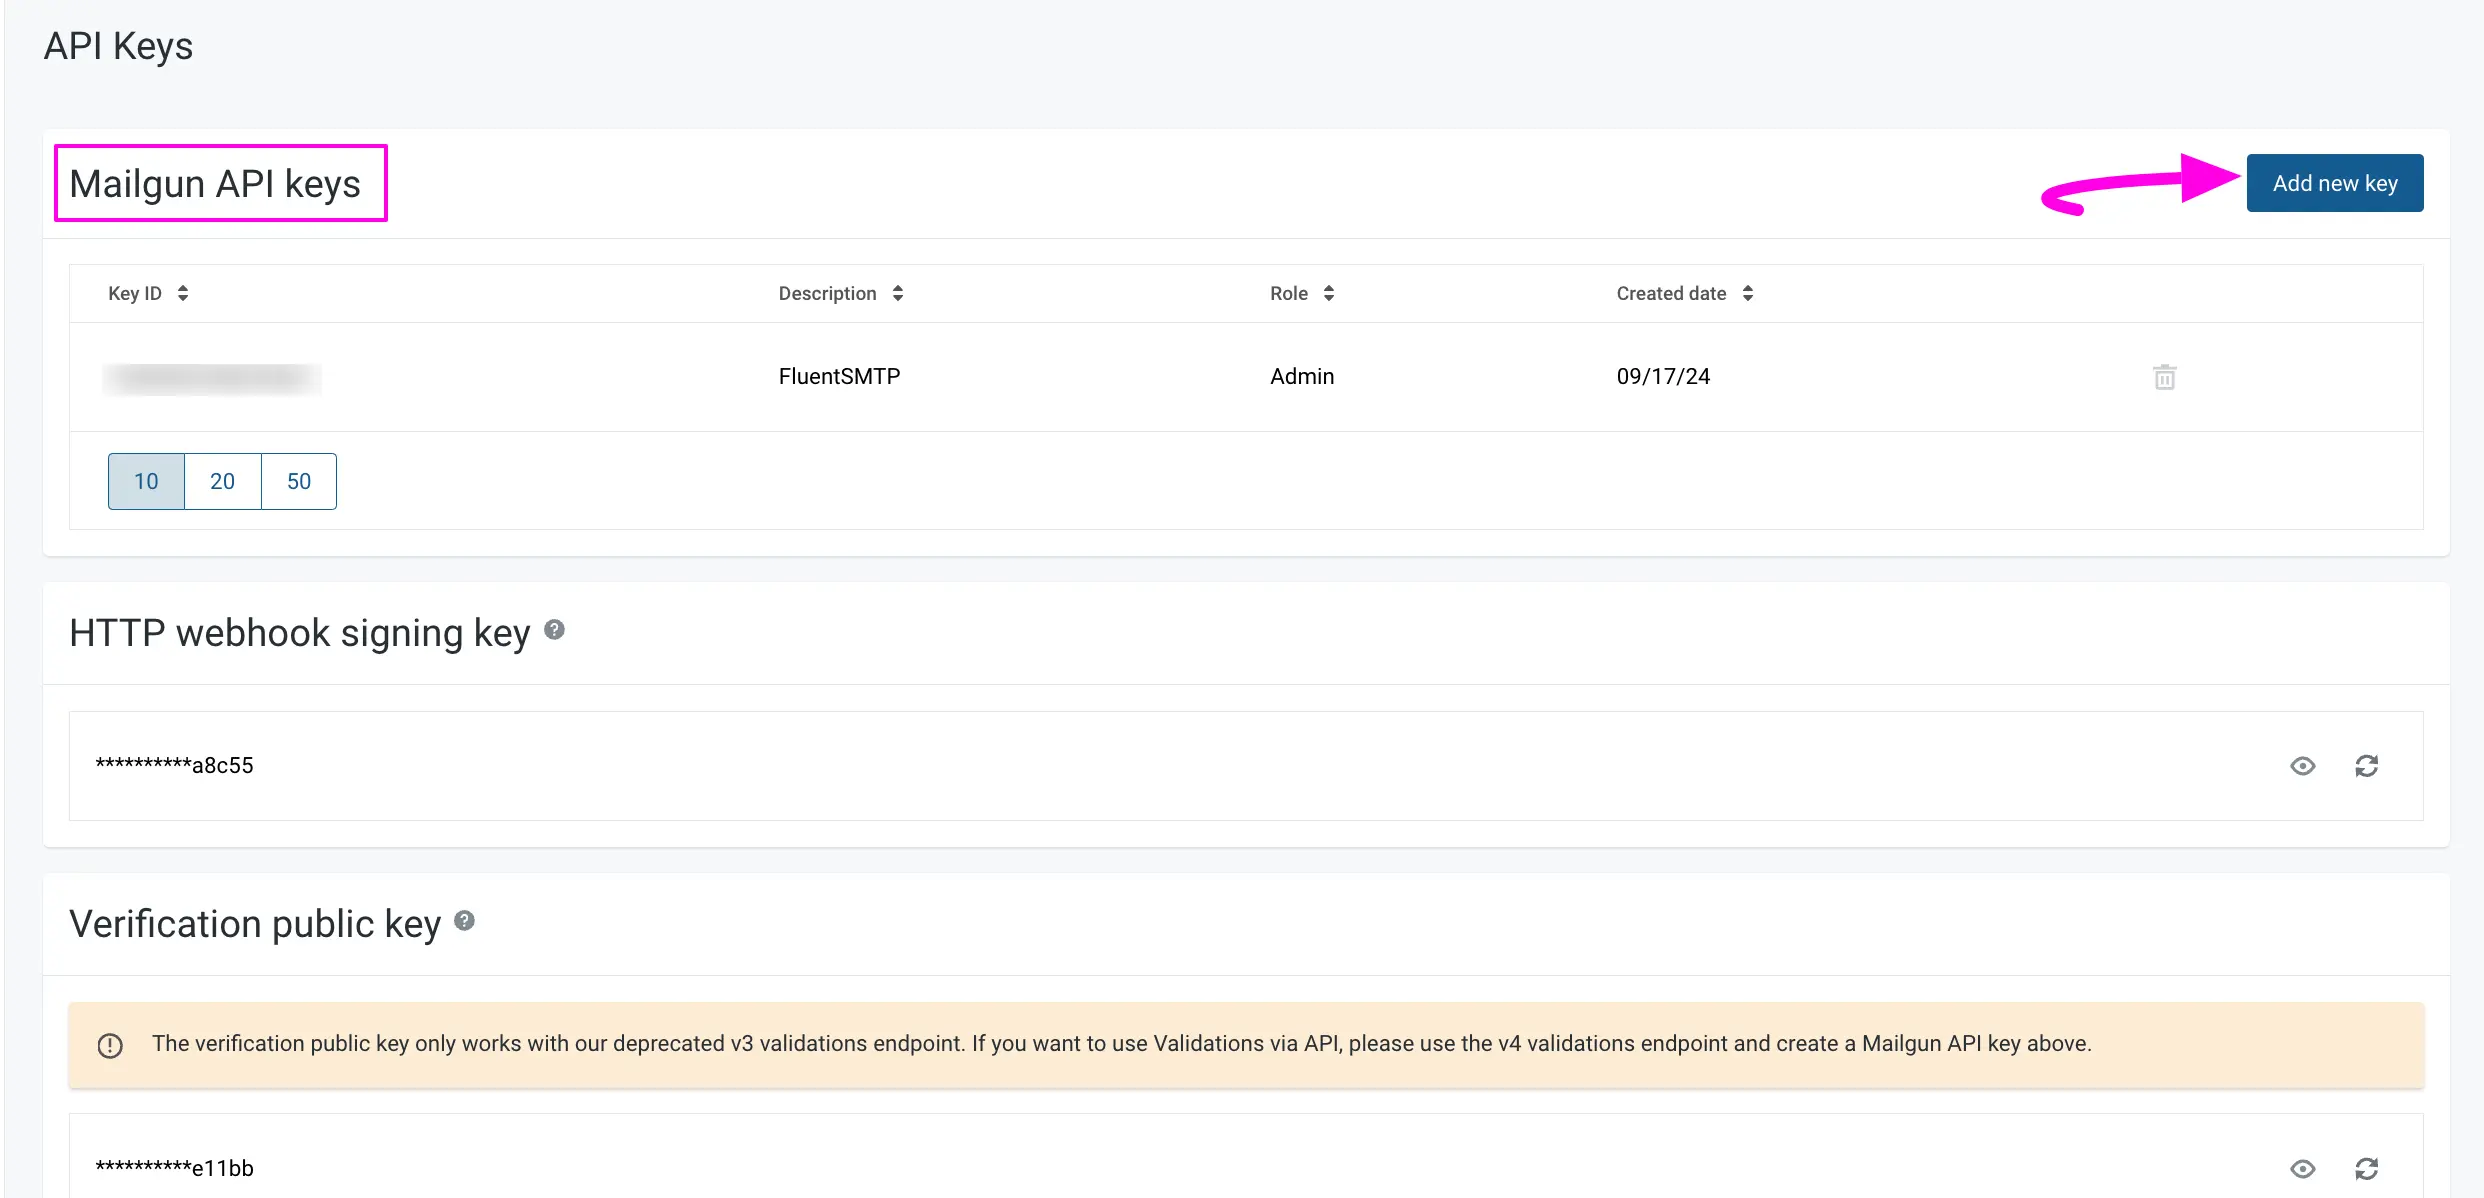Click the Admin role cell
This screenshot has height=1198, width=2484.
pyautogui.click(x=1302, y=376)
